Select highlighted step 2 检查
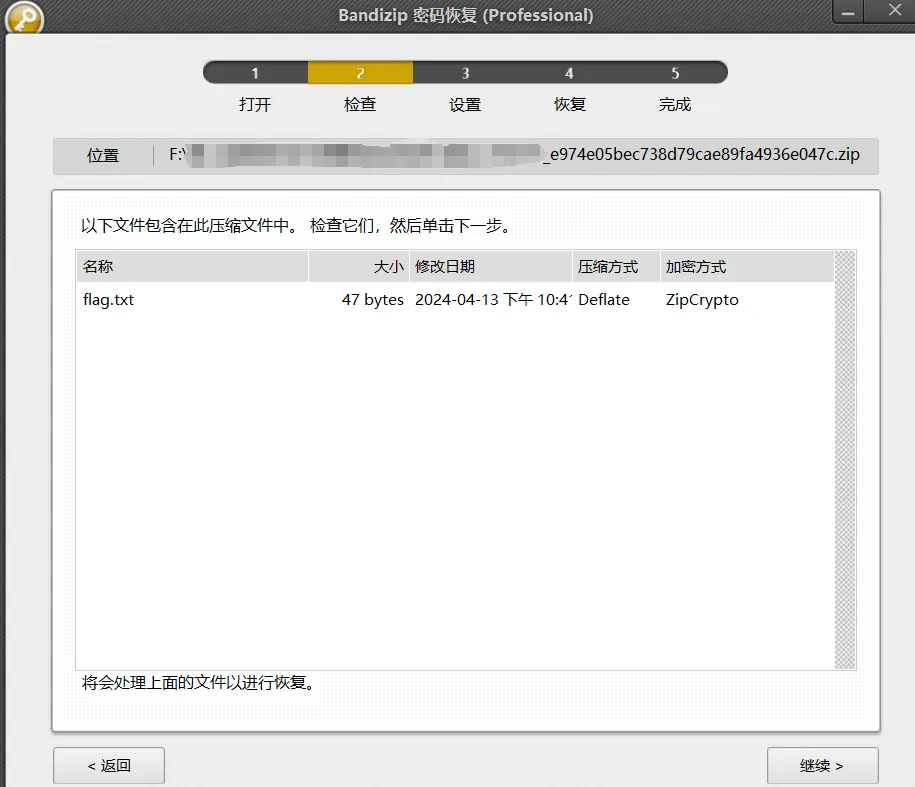The width and height of the screenshot is (915, 787). click(360, 73)
